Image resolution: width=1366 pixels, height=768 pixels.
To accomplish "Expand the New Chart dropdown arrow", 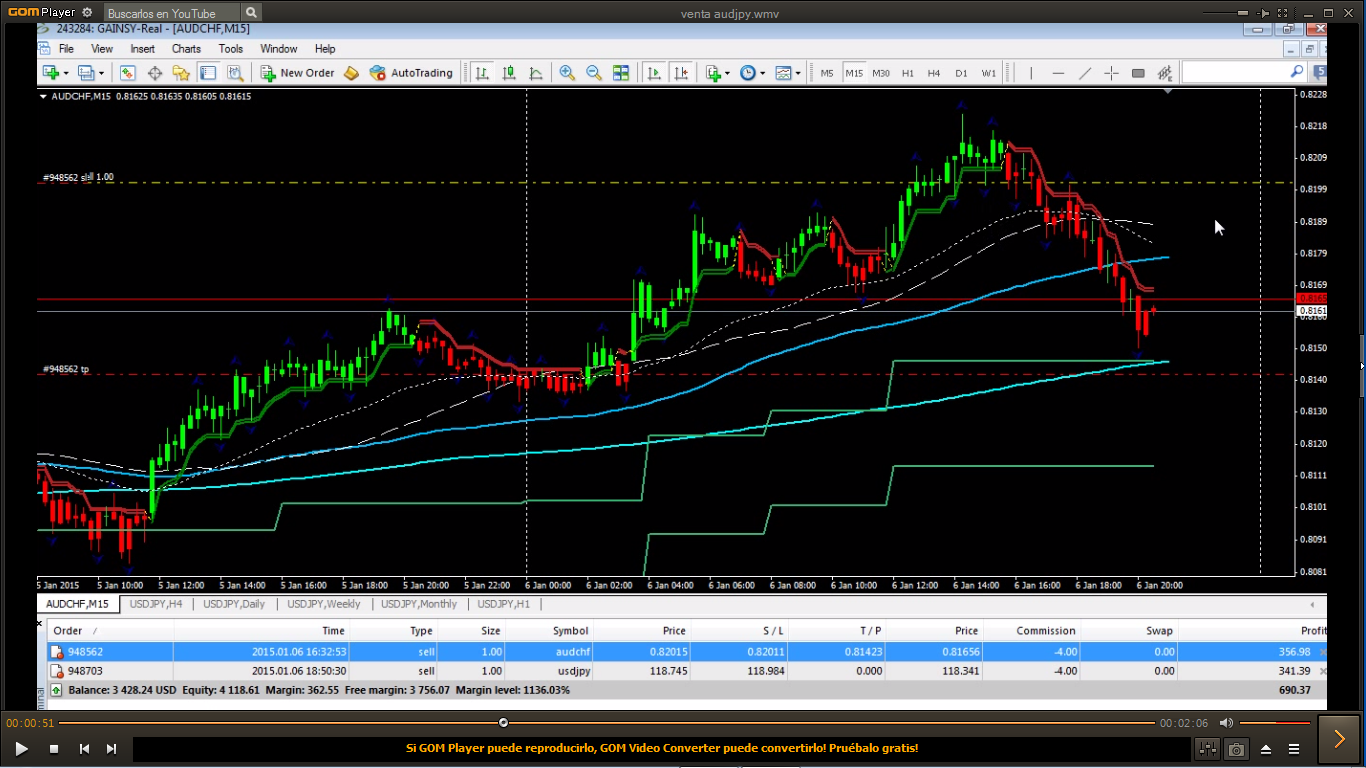I will point(65,73).
